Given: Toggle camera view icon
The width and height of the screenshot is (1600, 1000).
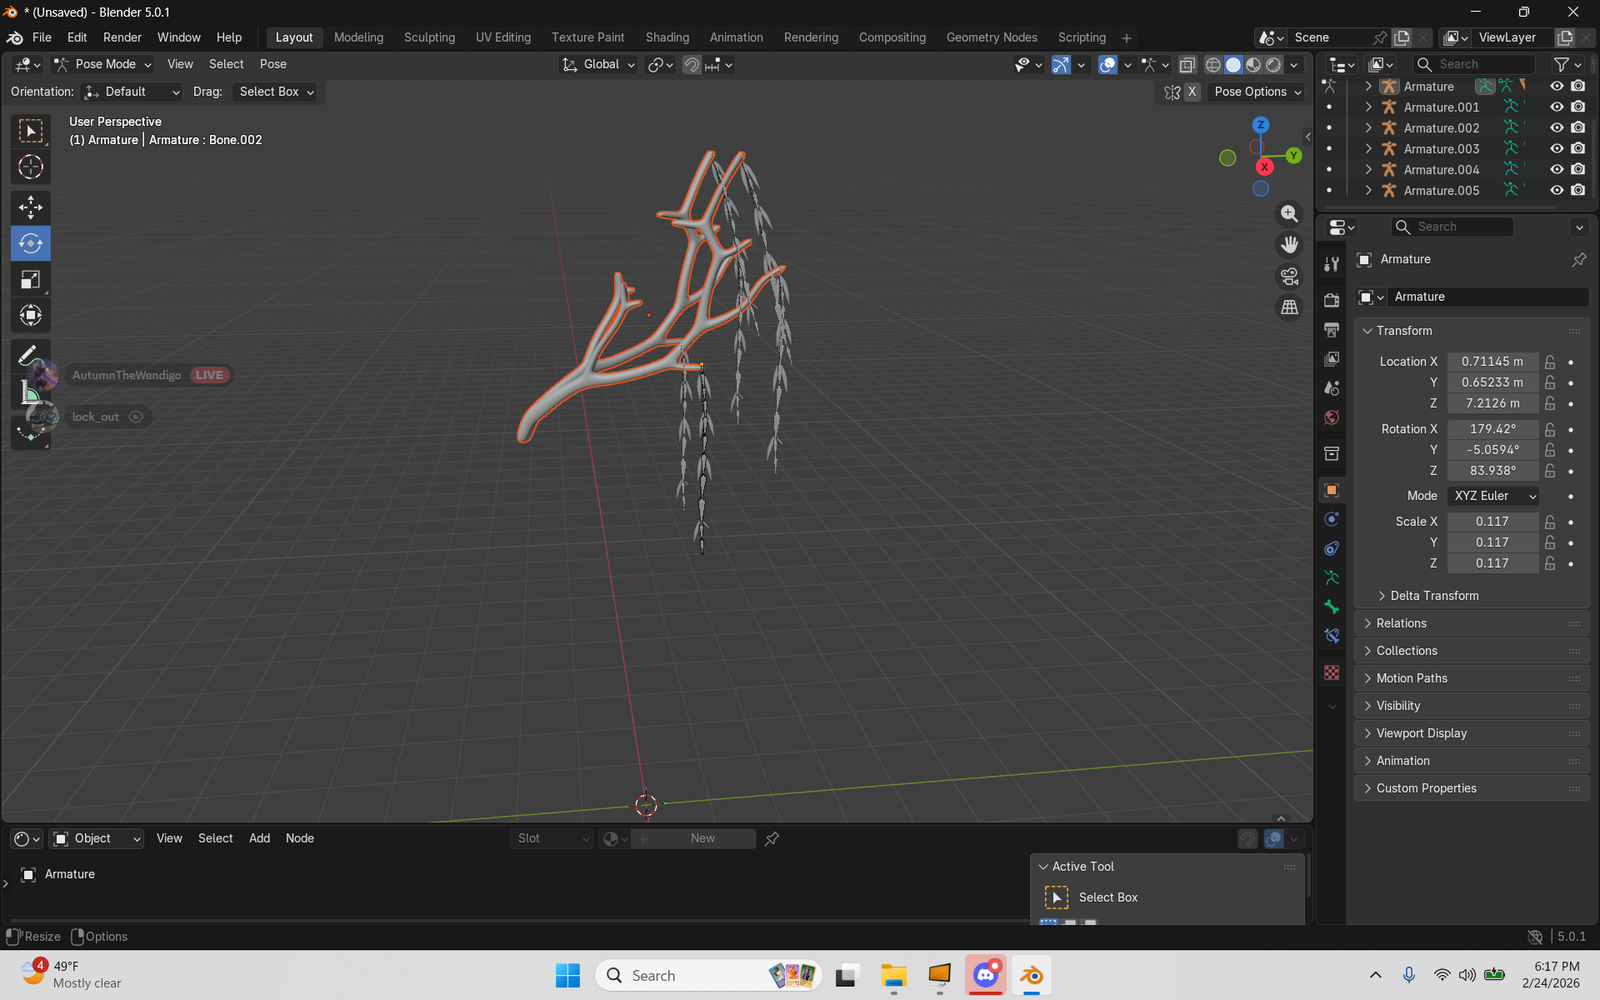Looking at the screenshot, I should point(1289,276).
